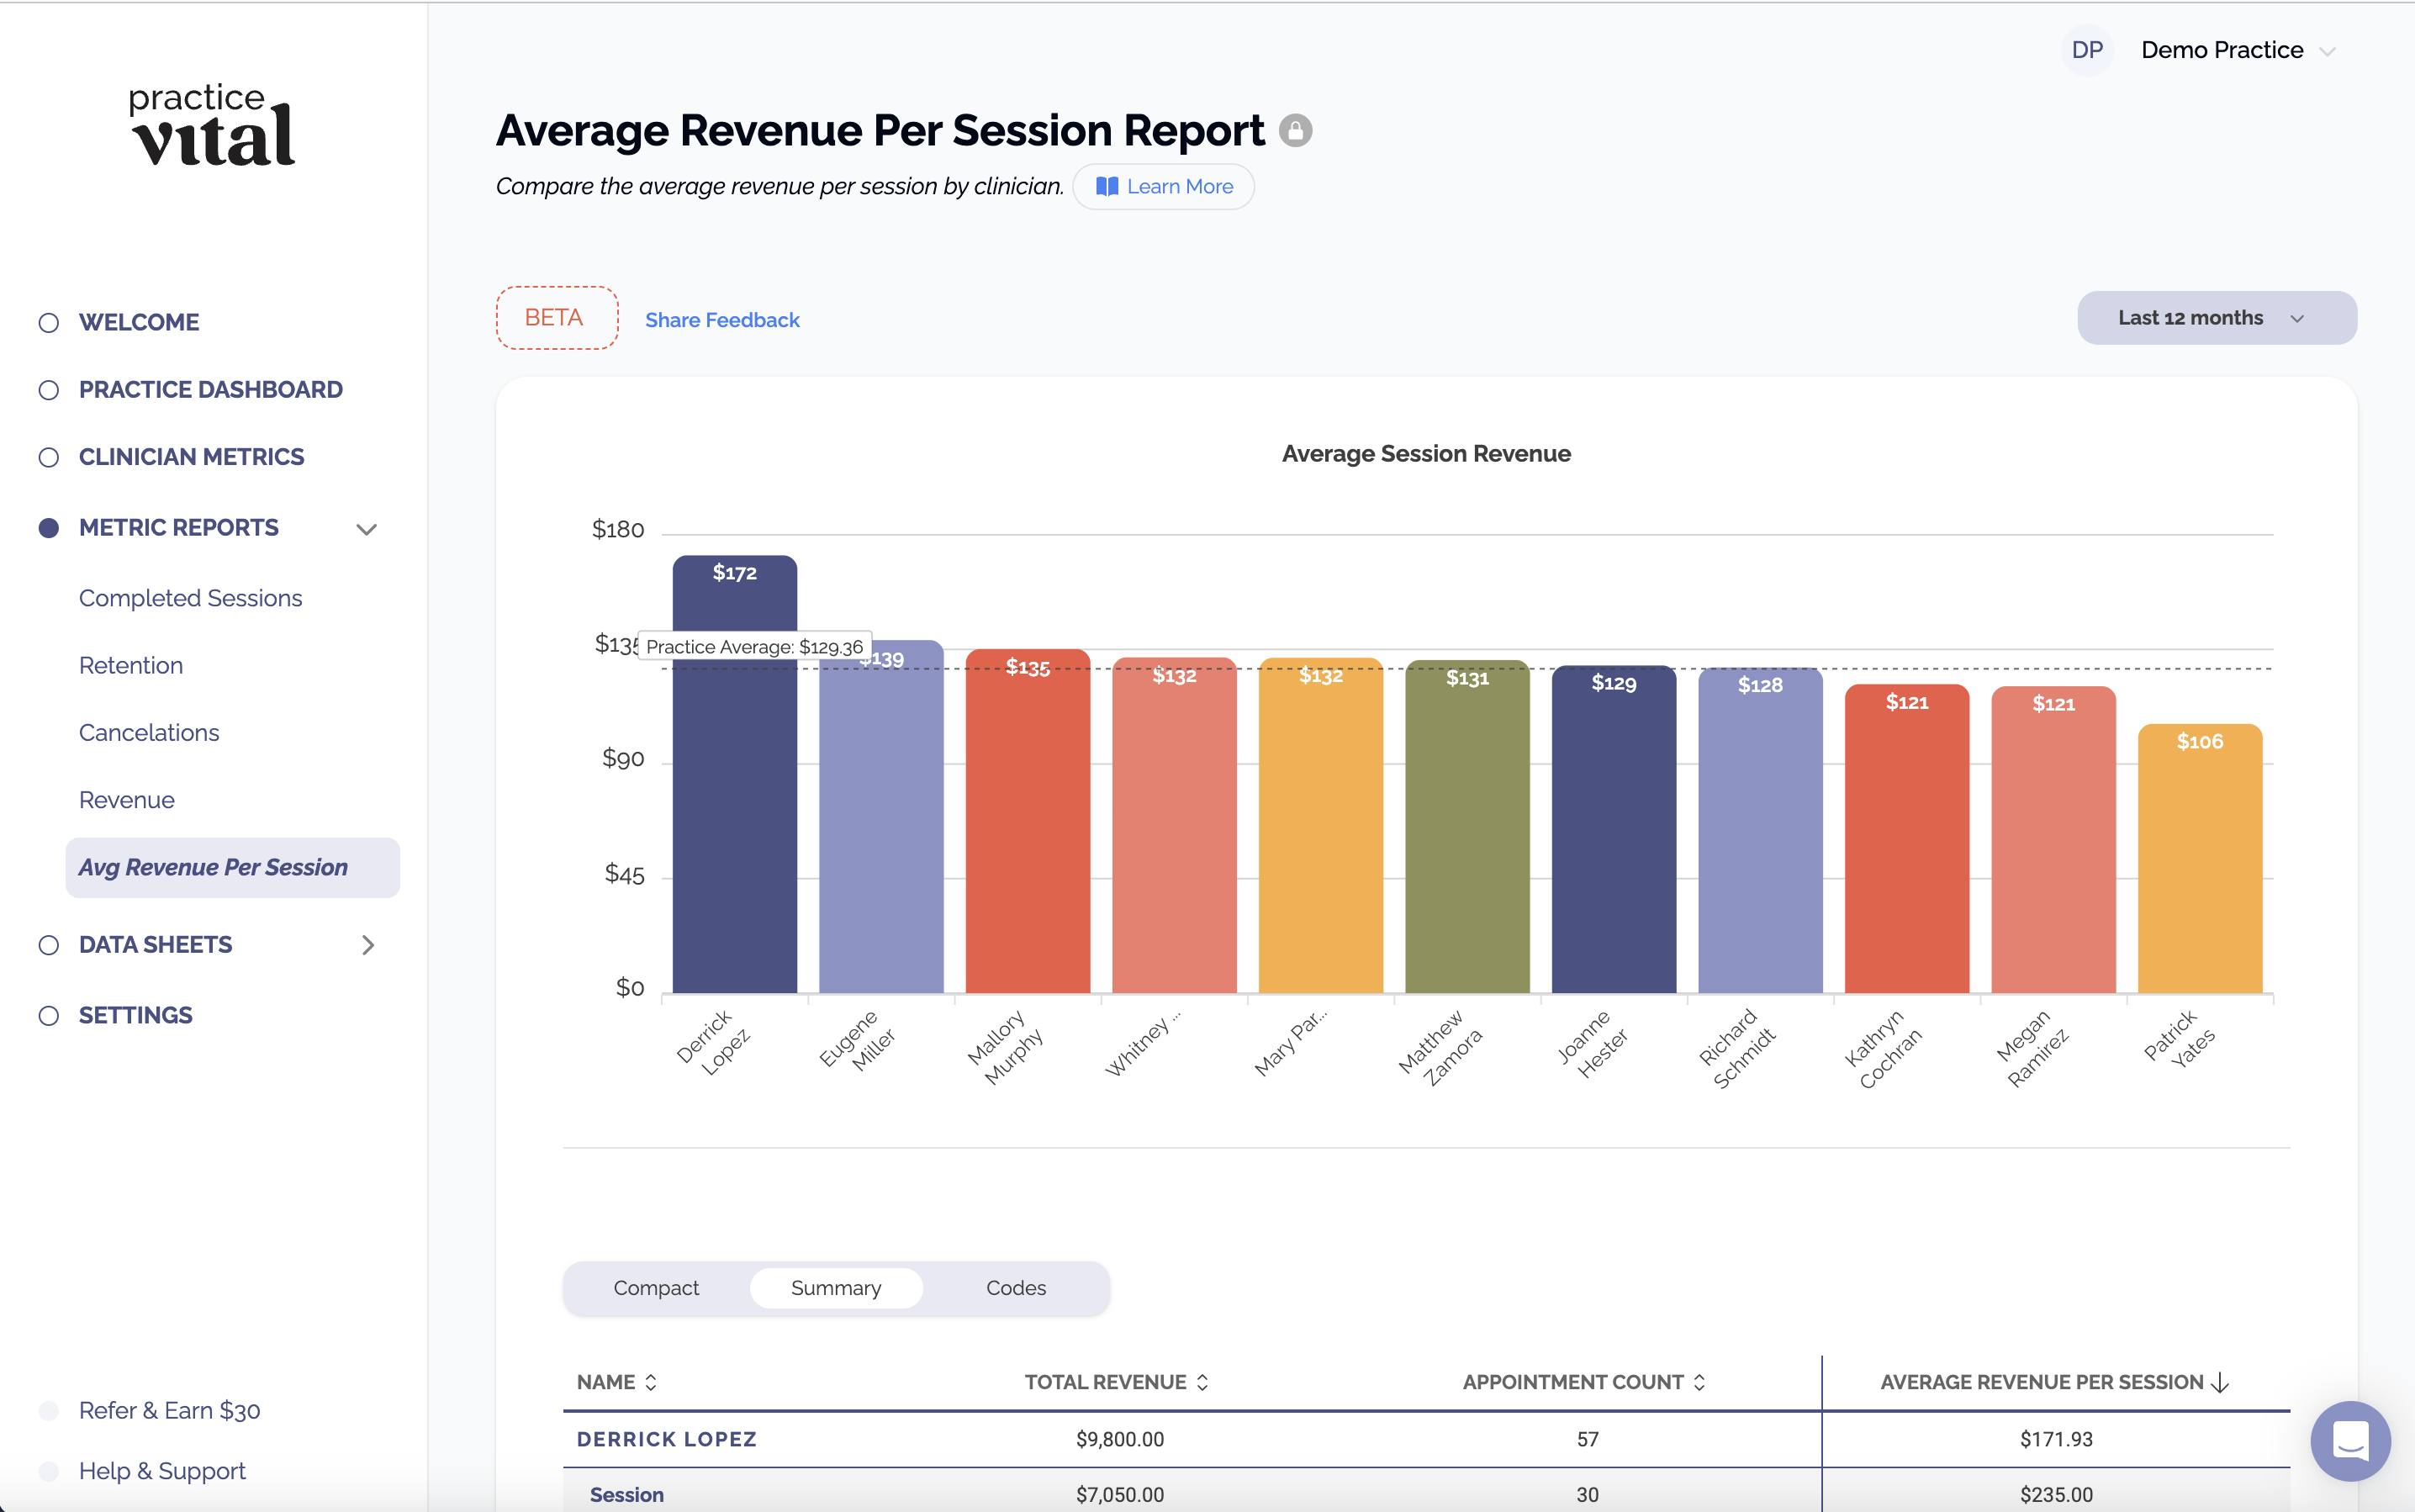Click the Session row label
The image size is (2415, 1512).
click(x=627, y=1495)
